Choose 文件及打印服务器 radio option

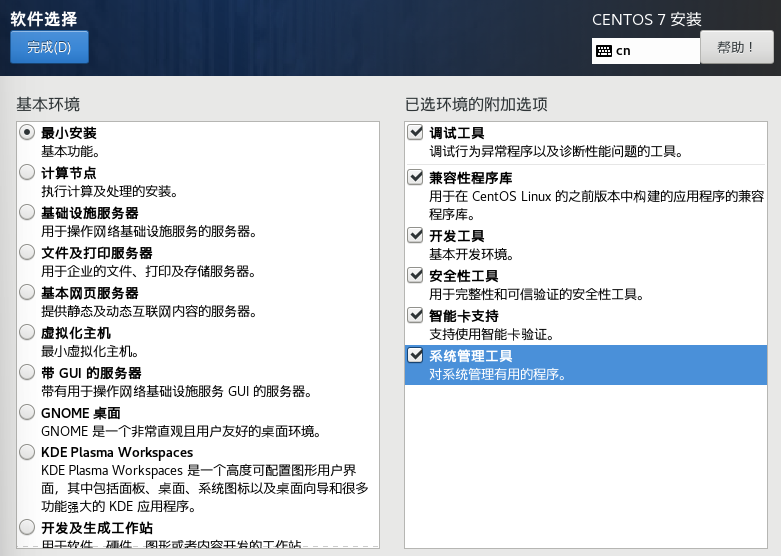(27, 252)
